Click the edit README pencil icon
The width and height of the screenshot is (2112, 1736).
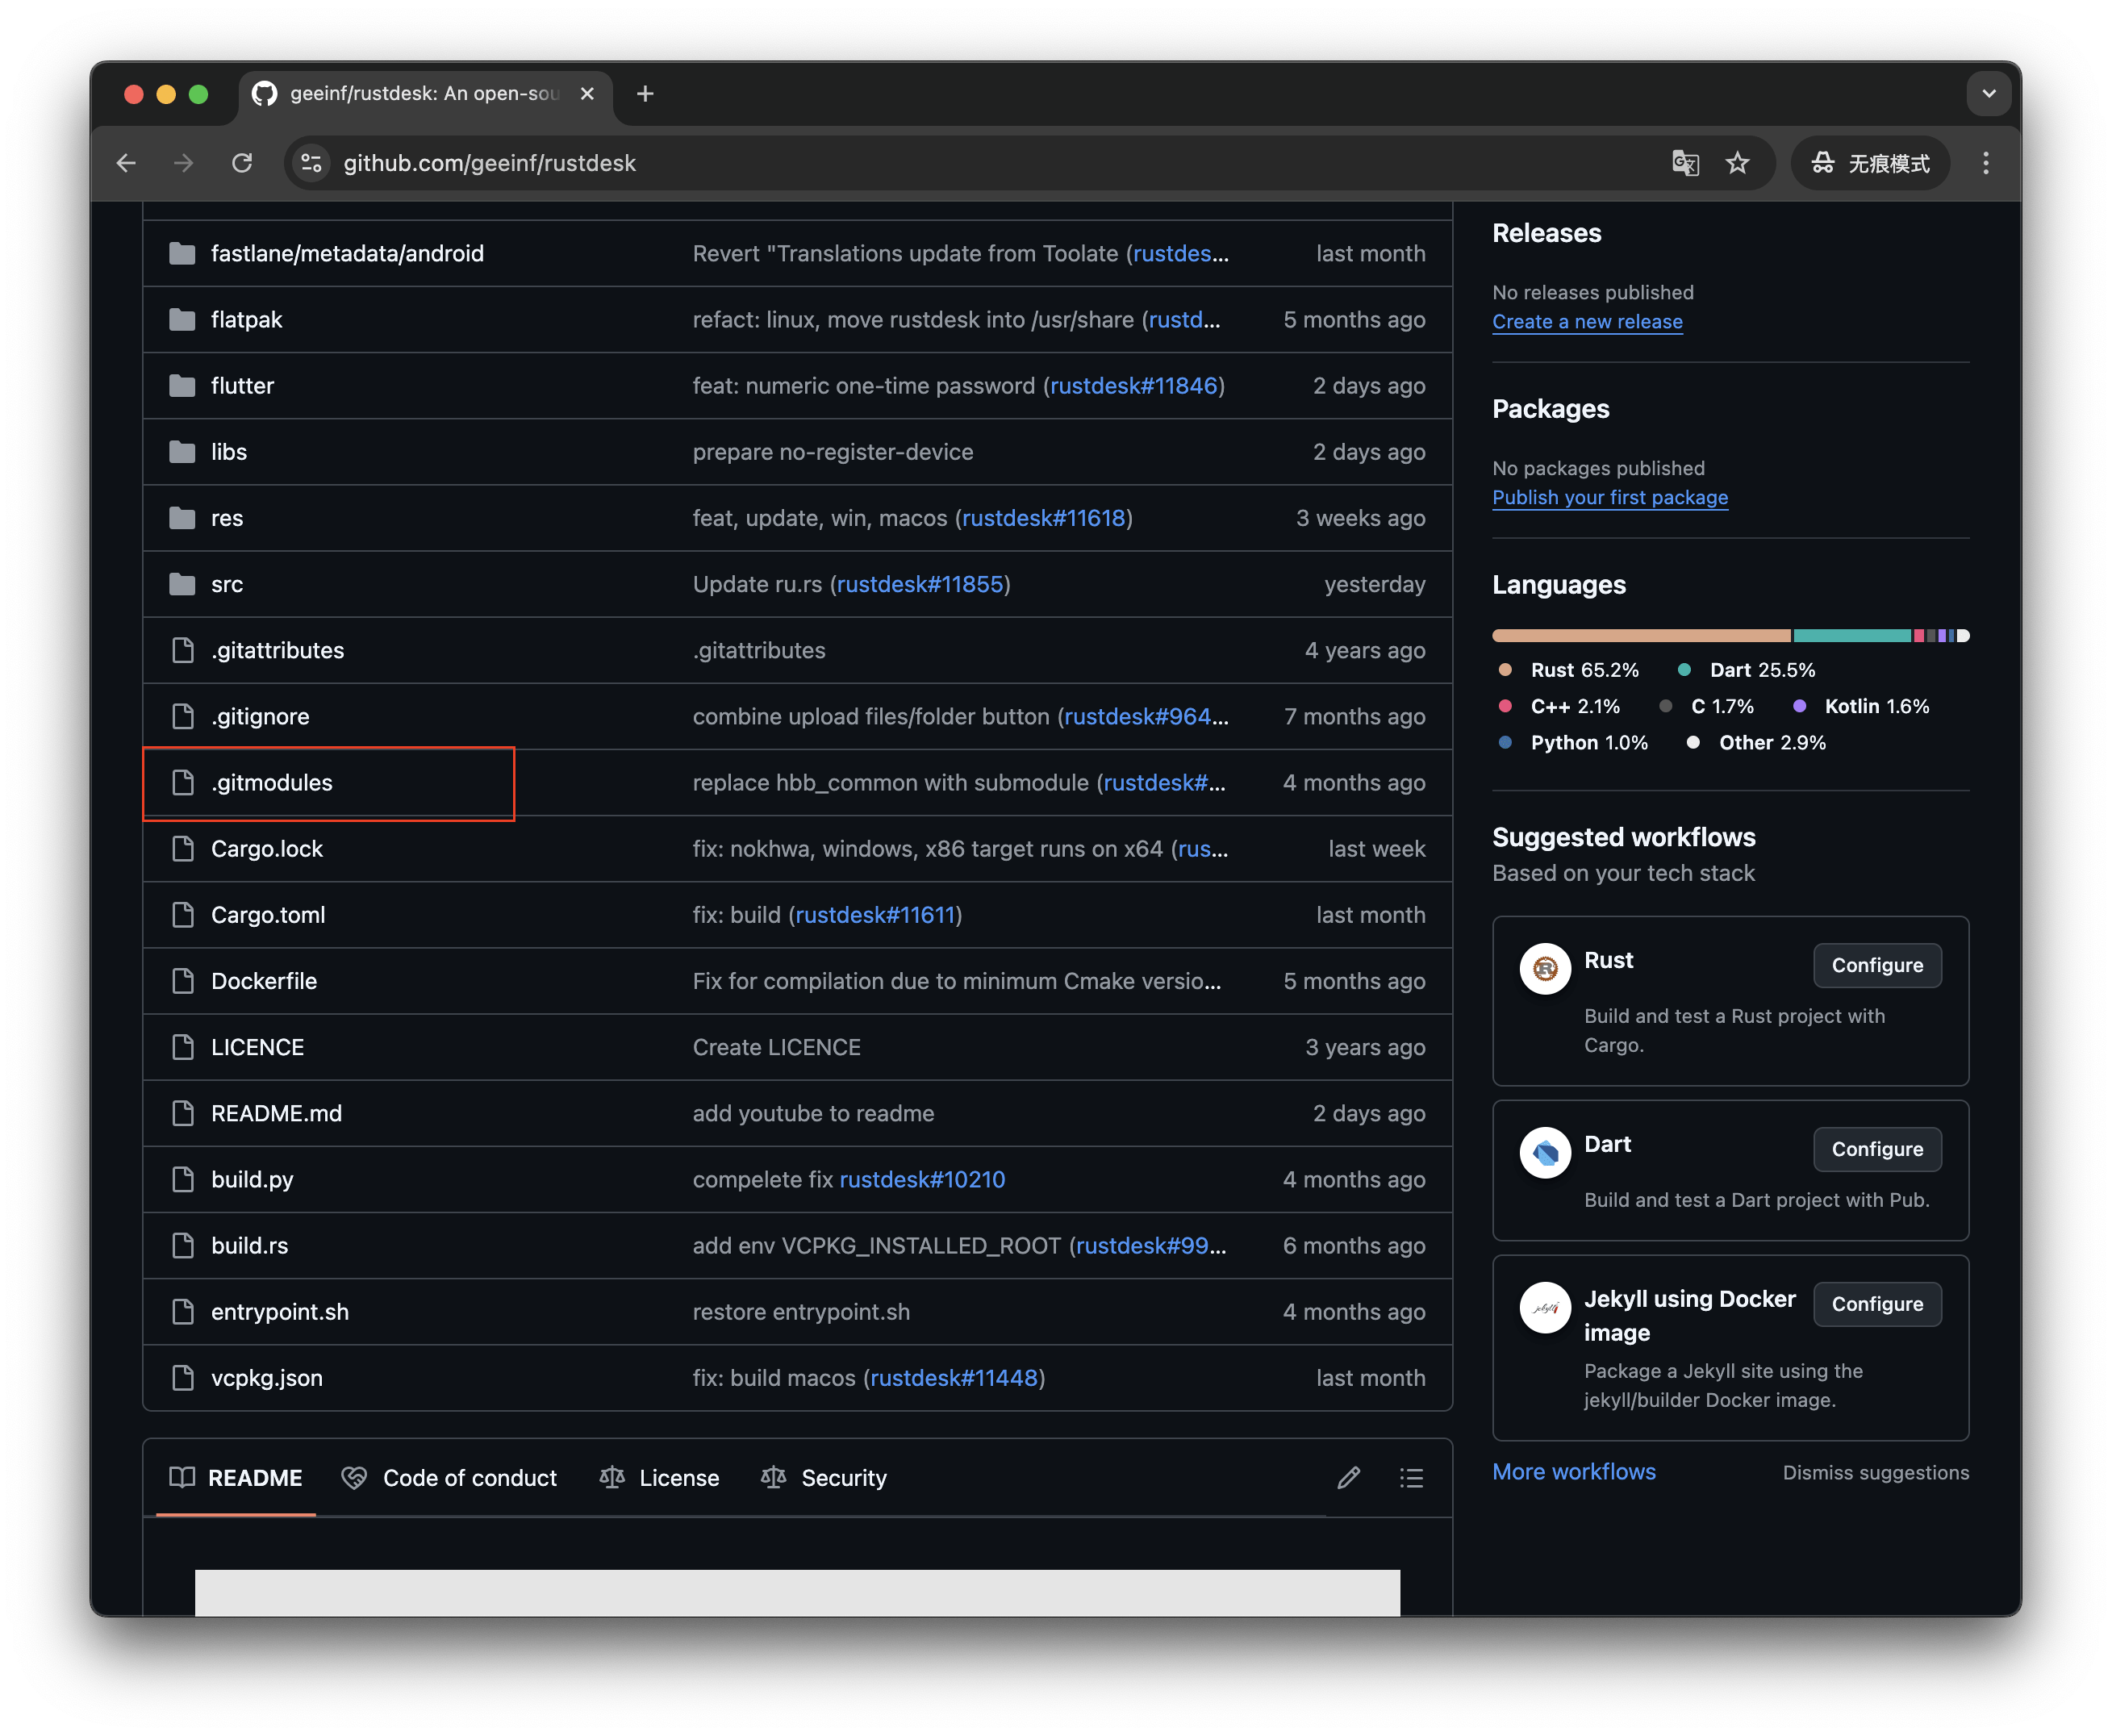pos(1348,1478)
